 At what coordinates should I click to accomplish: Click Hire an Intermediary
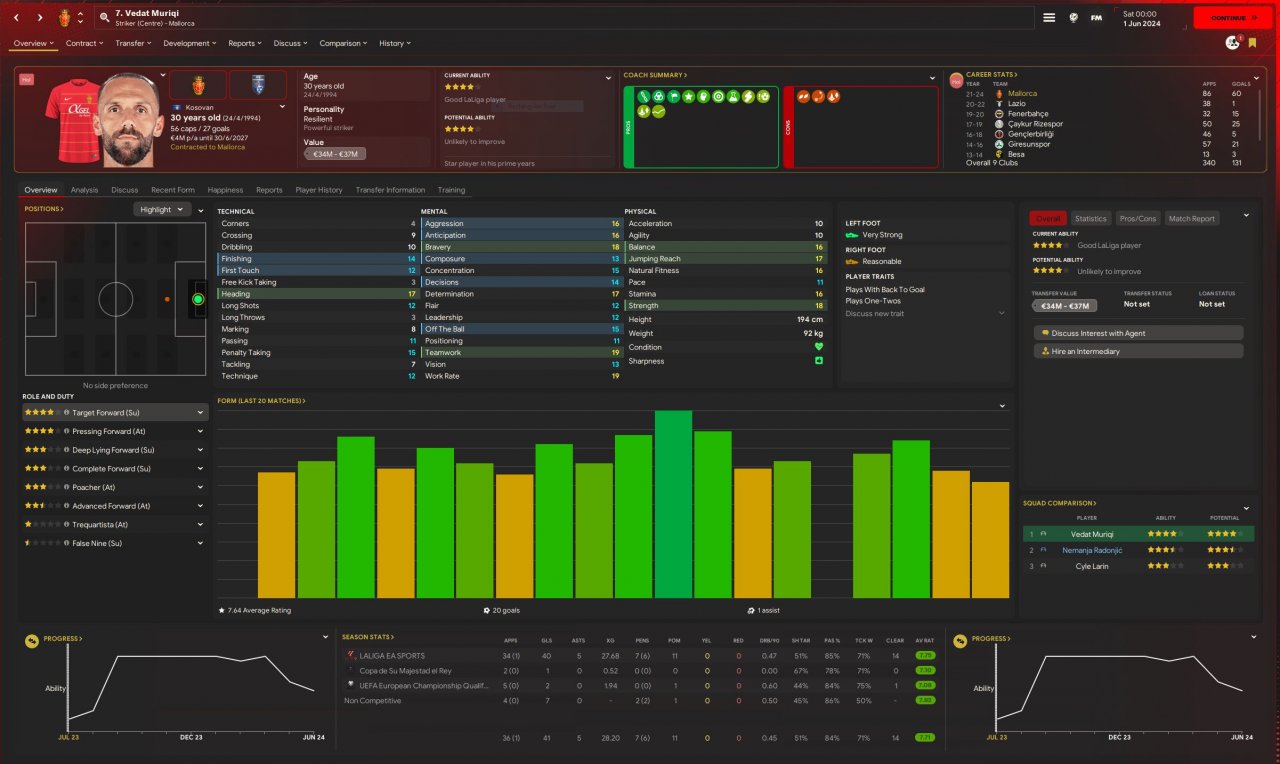point(1139,351)
